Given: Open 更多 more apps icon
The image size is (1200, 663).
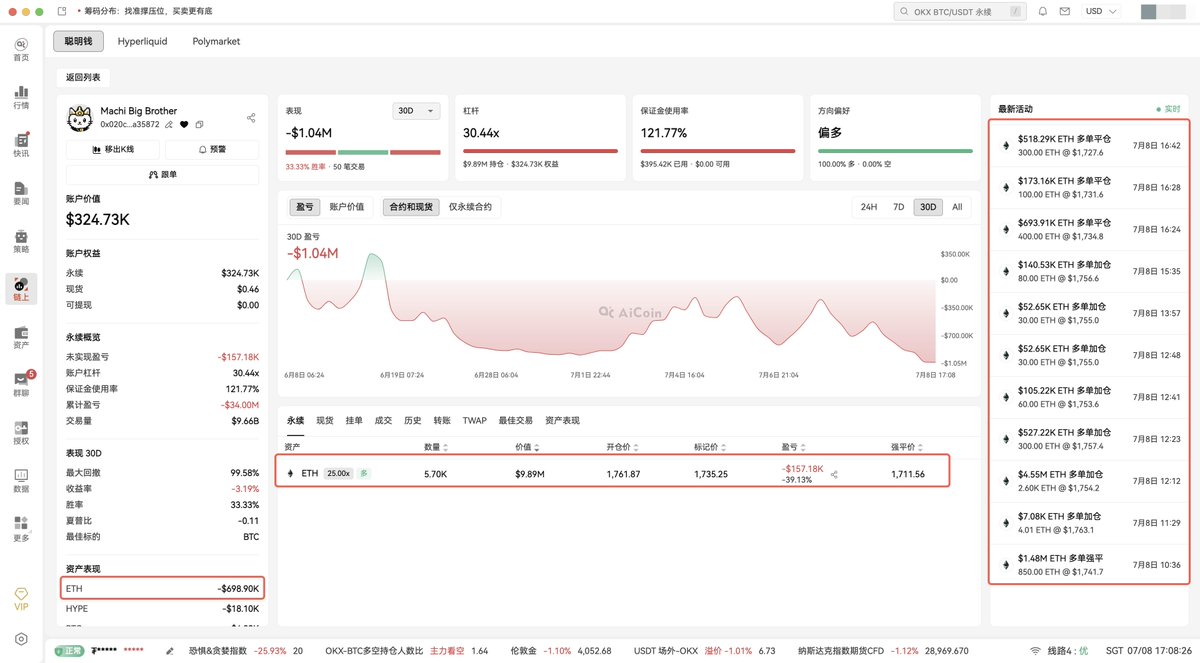Looking at the screenshot, I should (21, 528).
